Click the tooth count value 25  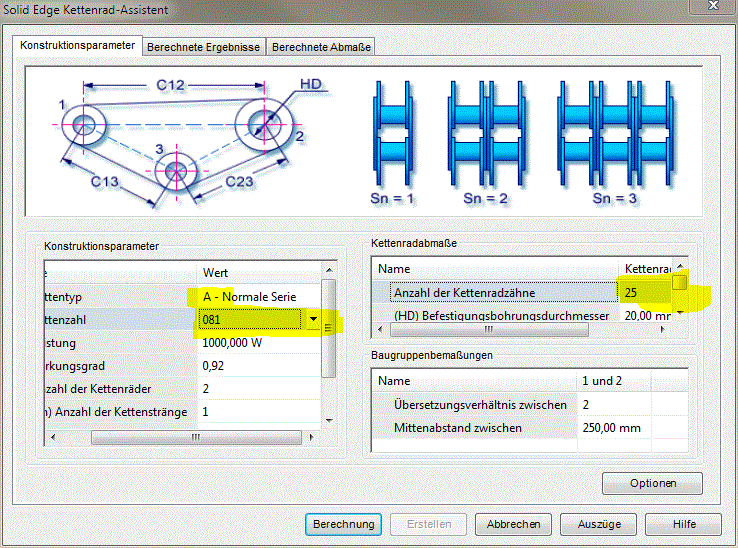click(645, 292)
